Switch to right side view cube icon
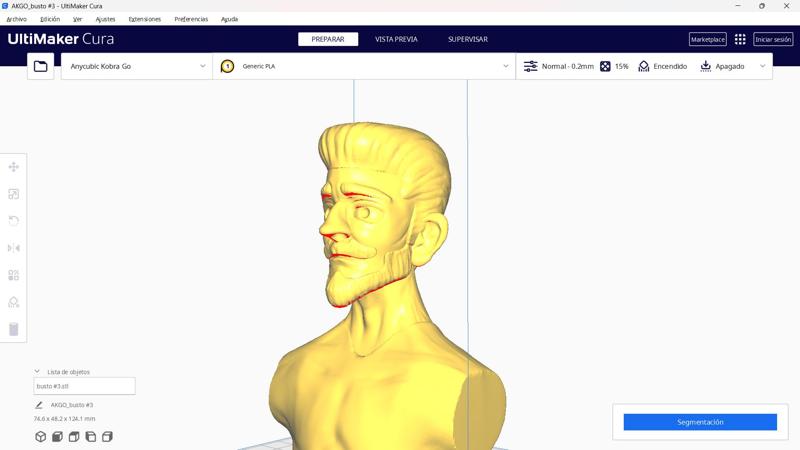800x450 pixels. (x=107, y=437)
